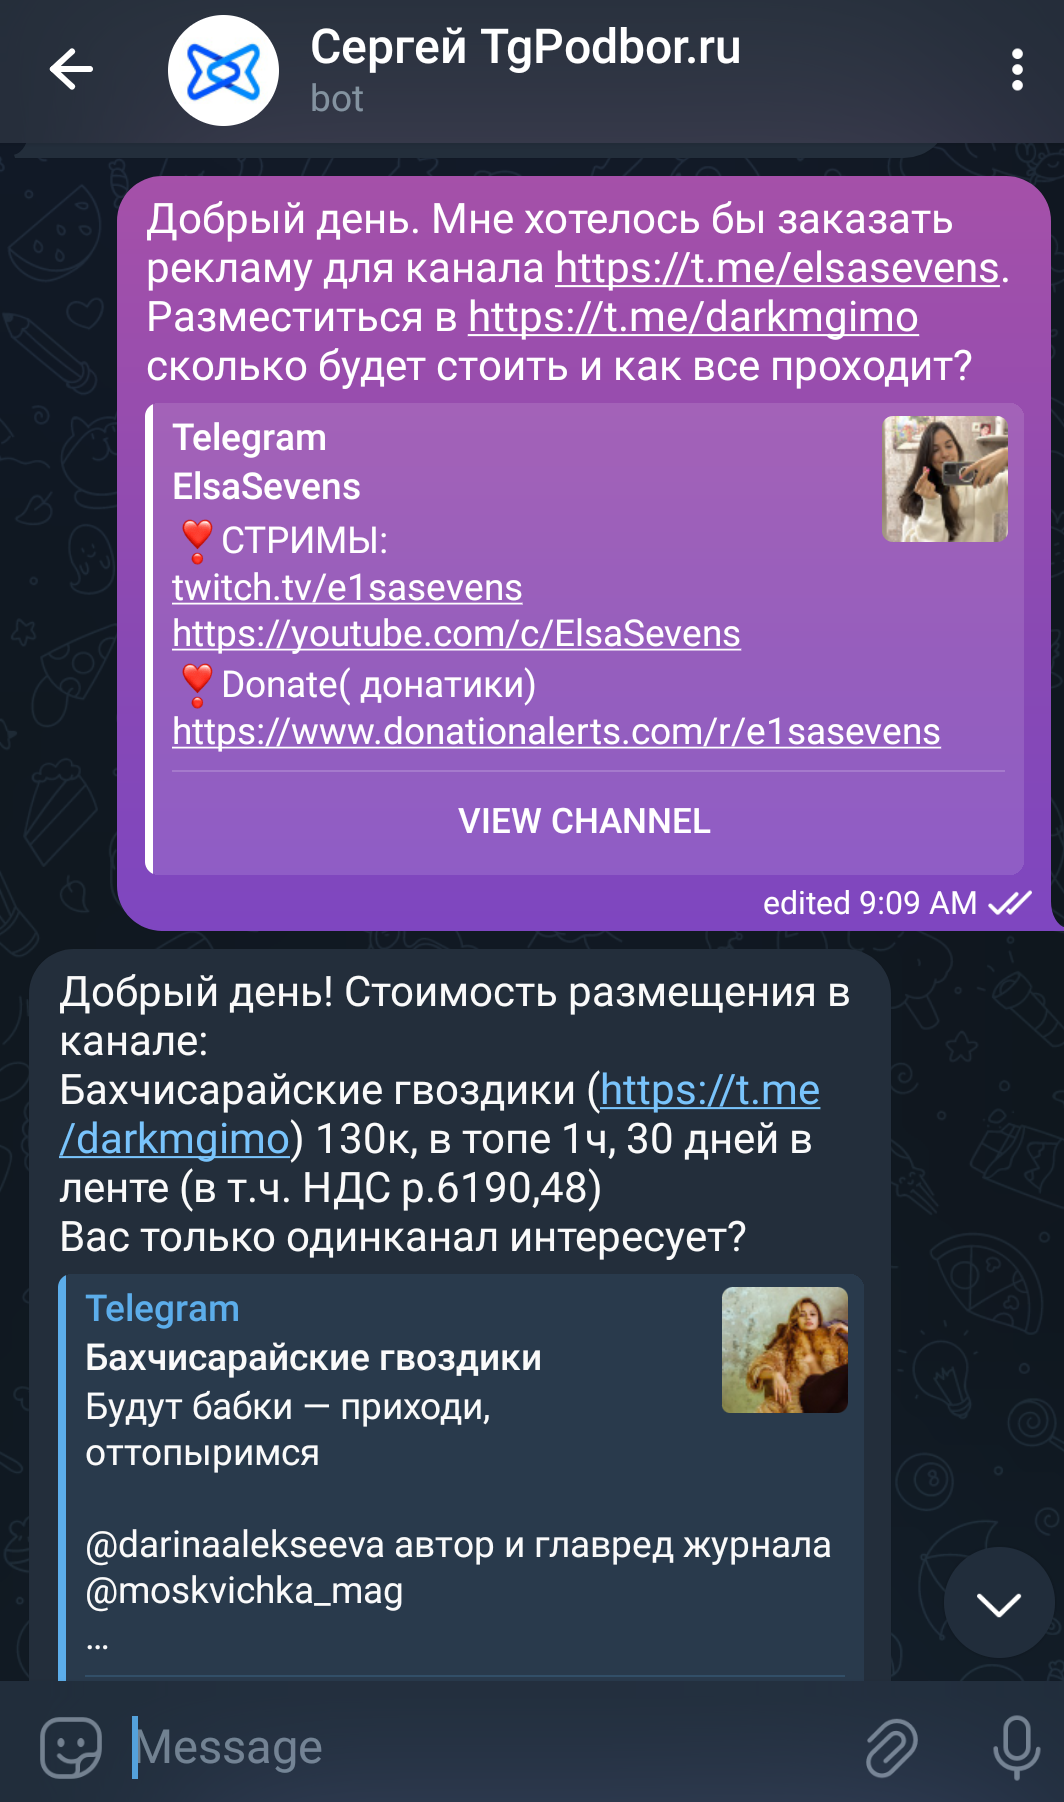Tap the Бахчисарайские гвоздики preview thumbnail
1064x1802 pixels.
pos(785,1350)
